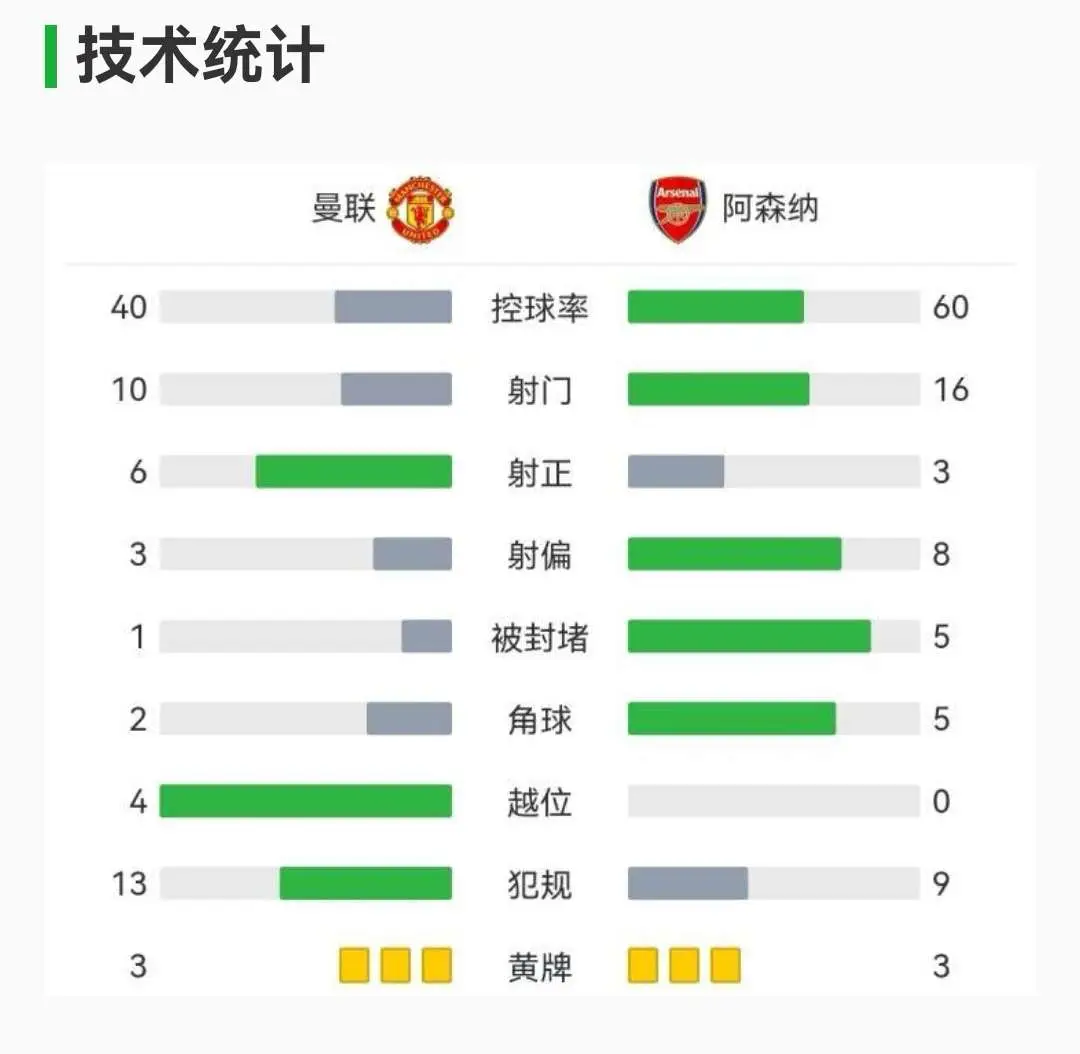The height and width of the screenshot is (1054, 1080).
Task: Click the Arsenal crest icon
Action: 678,209
